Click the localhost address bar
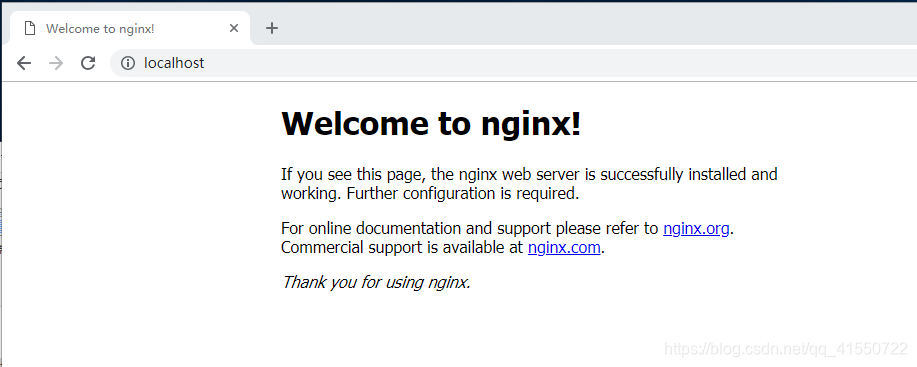This screenshot has height=367, width=917. (513, 63)
